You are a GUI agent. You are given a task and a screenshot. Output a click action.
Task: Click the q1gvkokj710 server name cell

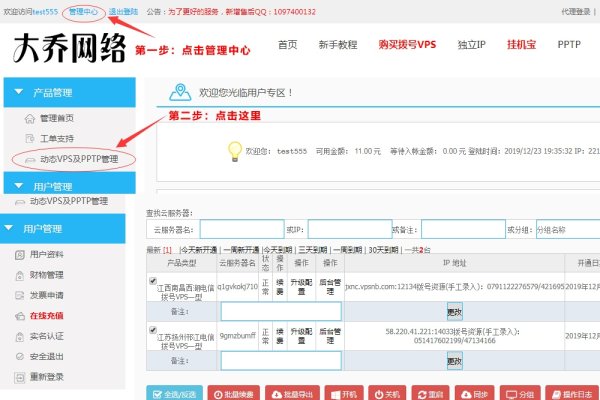pyautogui.click(x=238, y=287)
